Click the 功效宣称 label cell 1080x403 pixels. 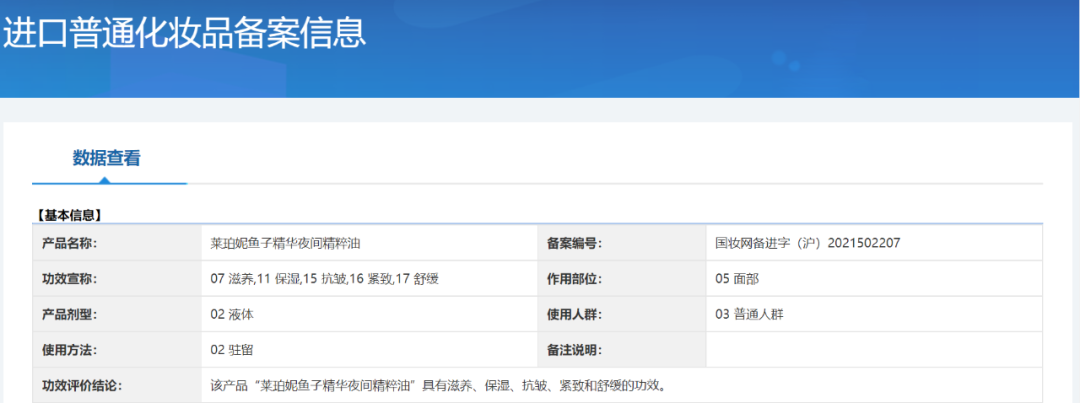(116, 278)
